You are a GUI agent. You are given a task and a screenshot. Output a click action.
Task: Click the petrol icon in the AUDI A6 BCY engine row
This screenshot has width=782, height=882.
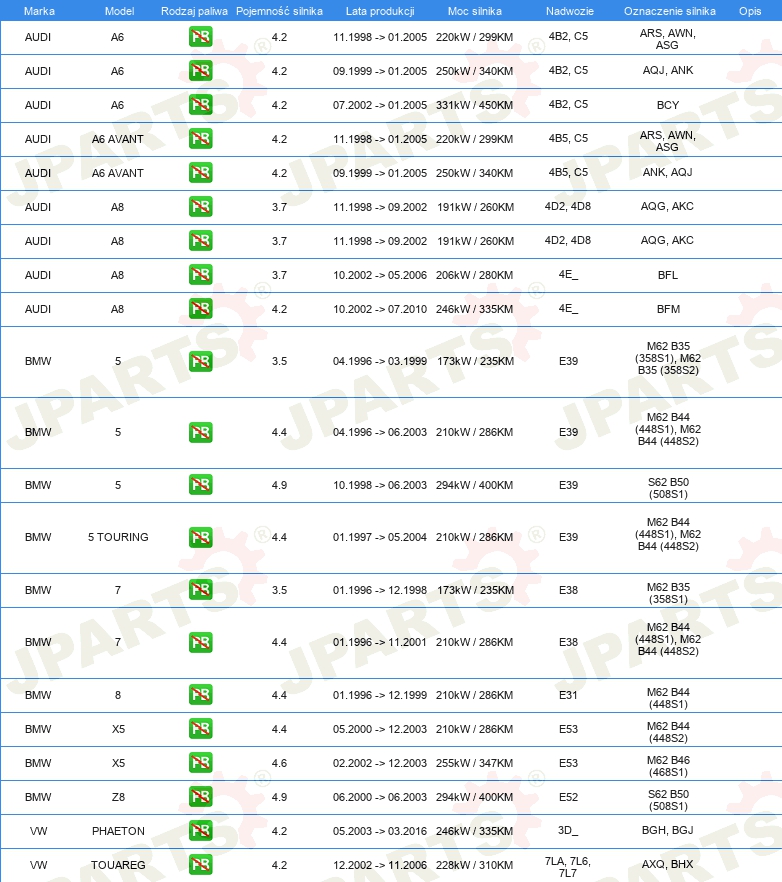[x=200, y=105]
